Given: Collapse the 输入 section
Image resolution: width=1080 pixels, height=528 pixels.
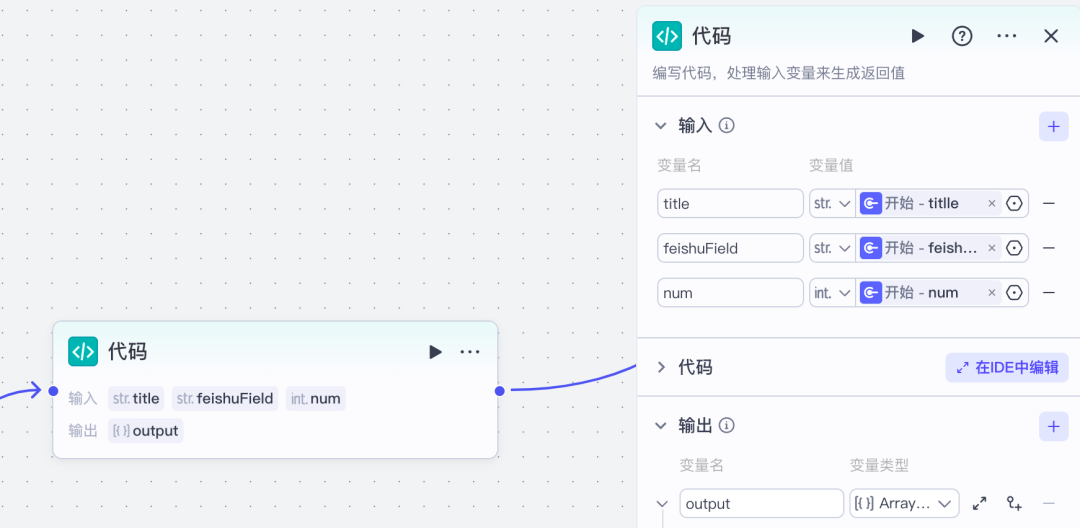Looking at the screenshot, I should [x=661, y=126].
